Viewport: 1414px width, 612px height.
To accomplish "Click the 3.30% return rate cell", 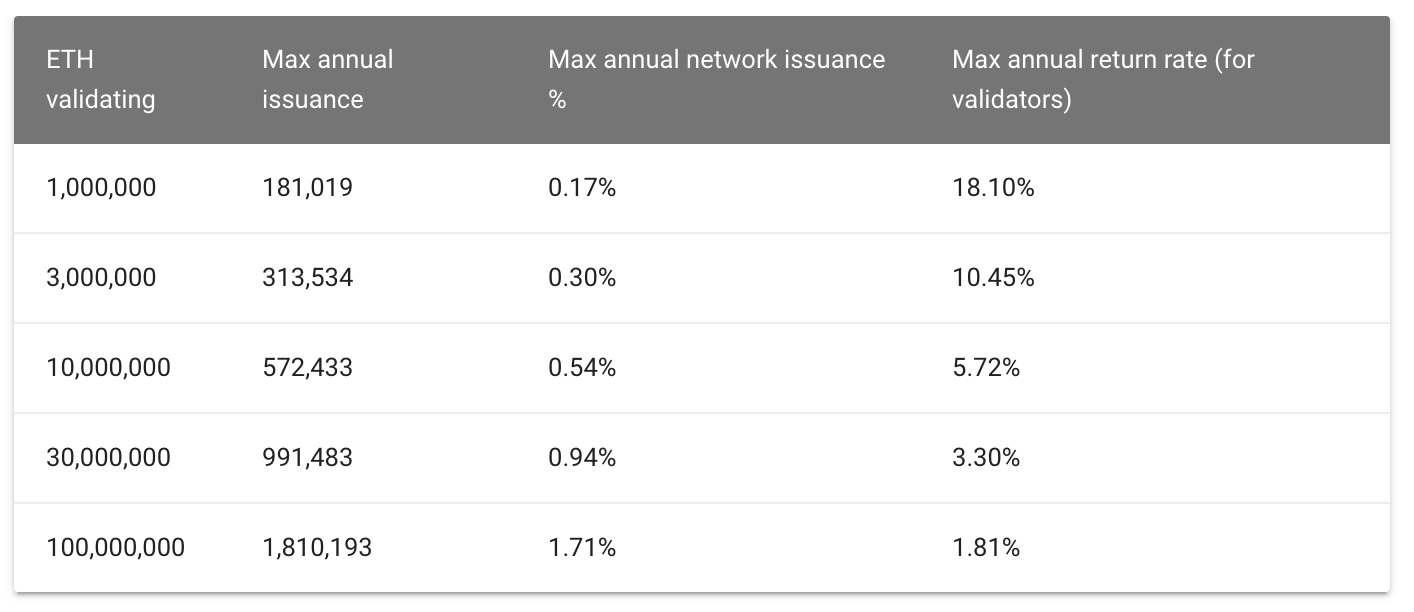I will click(x=985, y=458).
